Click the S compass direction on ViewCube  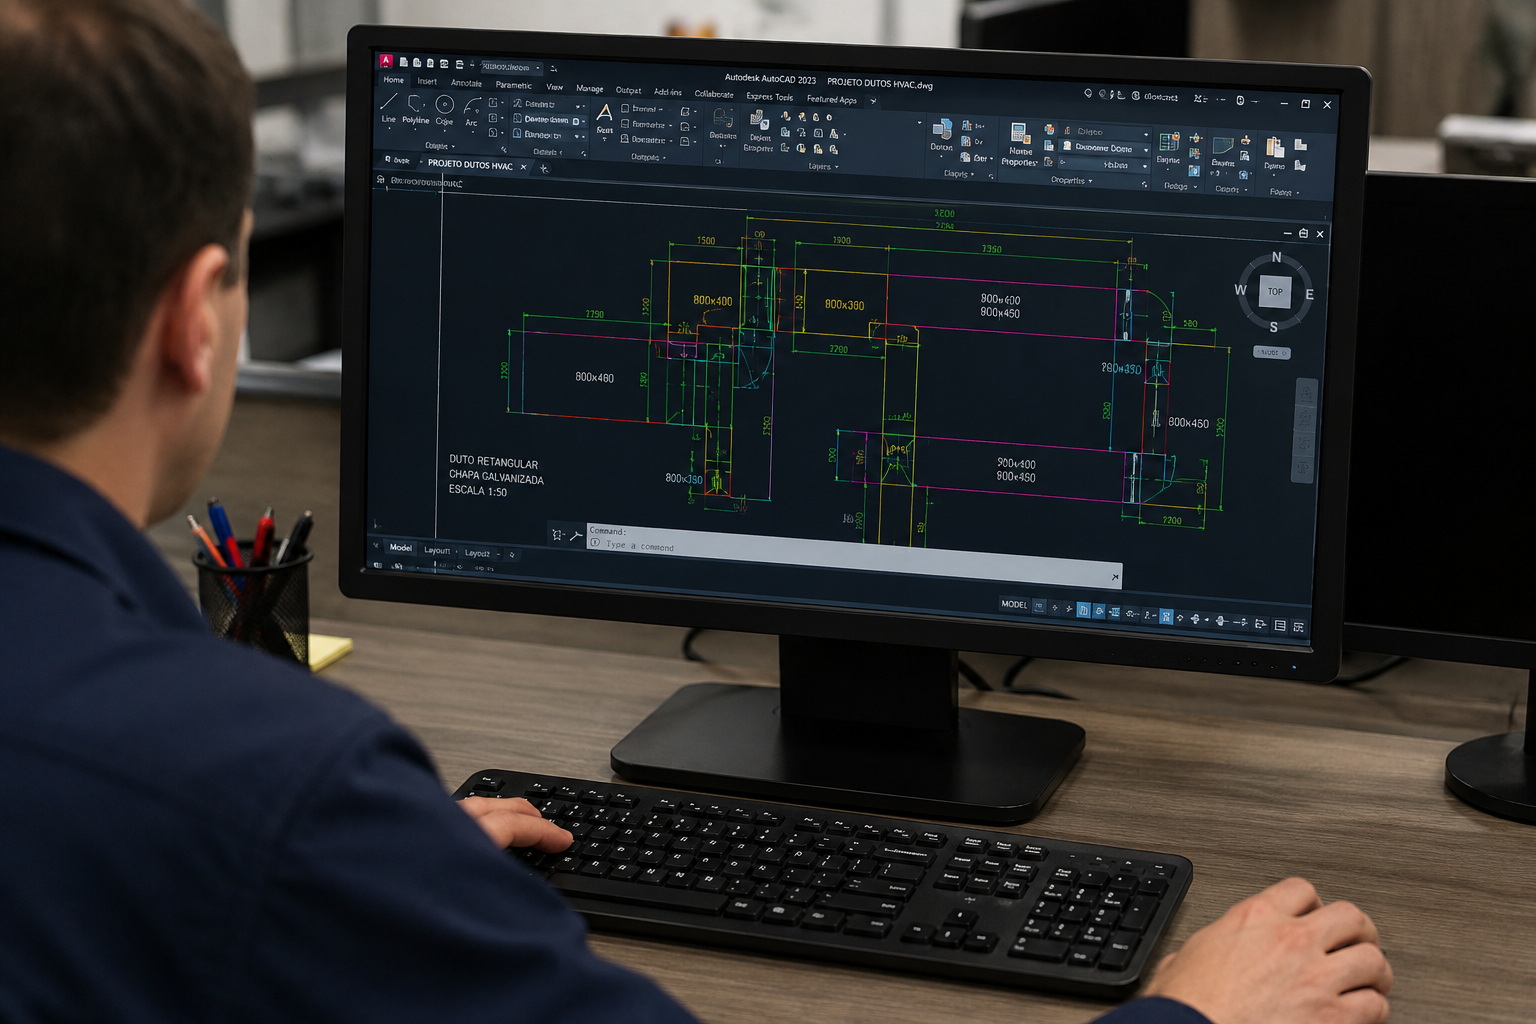click(x=1273, y=327)
